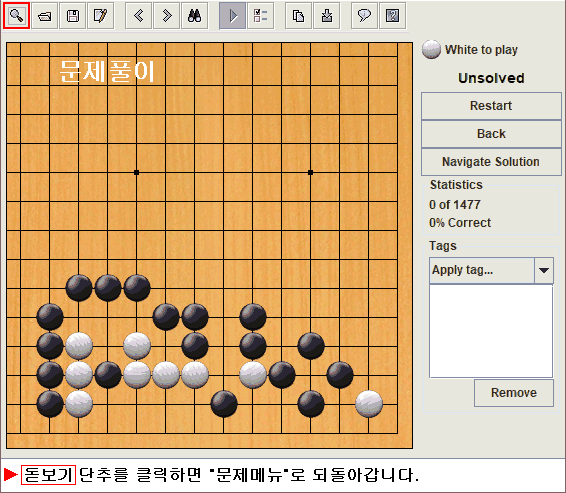The width and height of the screenshot is (566, 493).
Task: Click the Back button
Action: tap(491, 134)
